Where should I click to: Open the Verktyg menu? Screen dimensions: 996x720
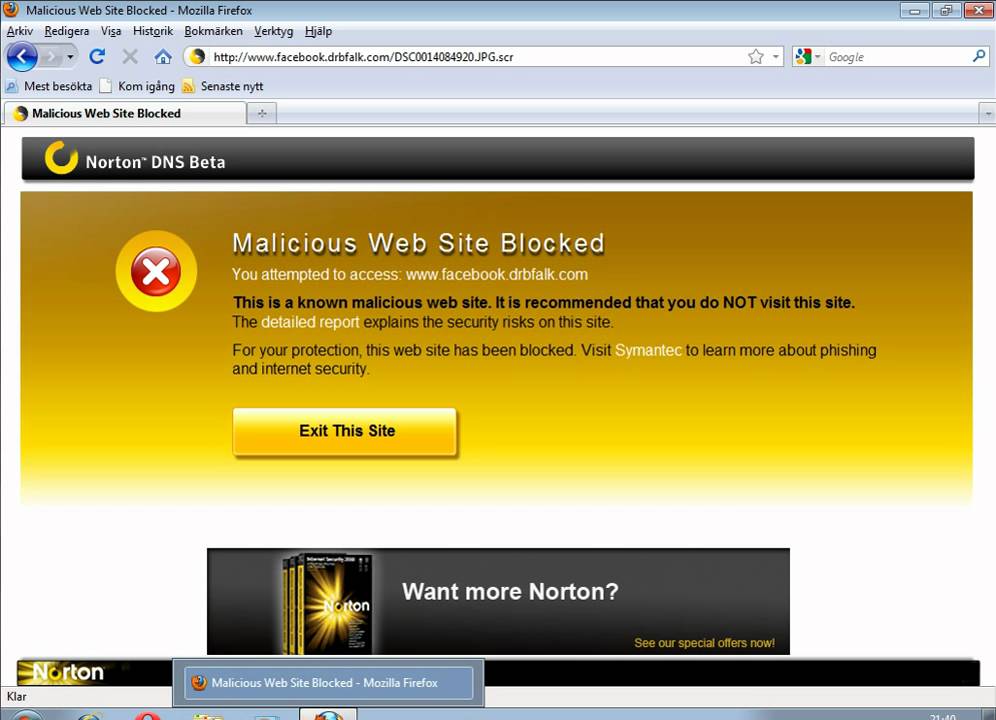click(x=273, y=31)
